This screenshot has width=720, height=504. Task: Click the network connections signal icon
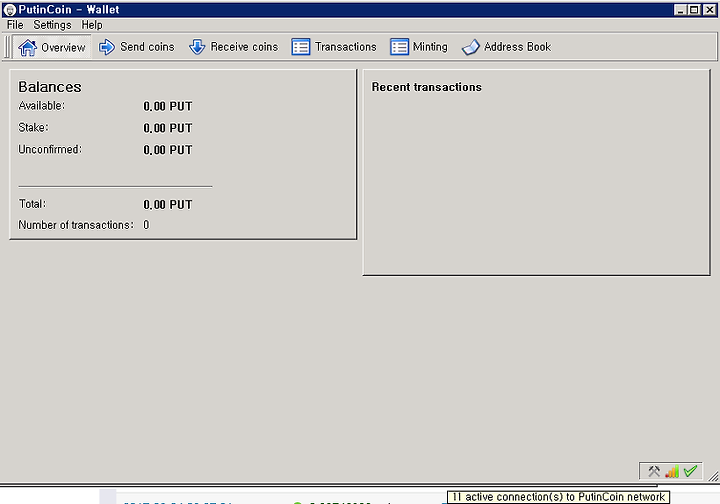click(x=672, y=471)
